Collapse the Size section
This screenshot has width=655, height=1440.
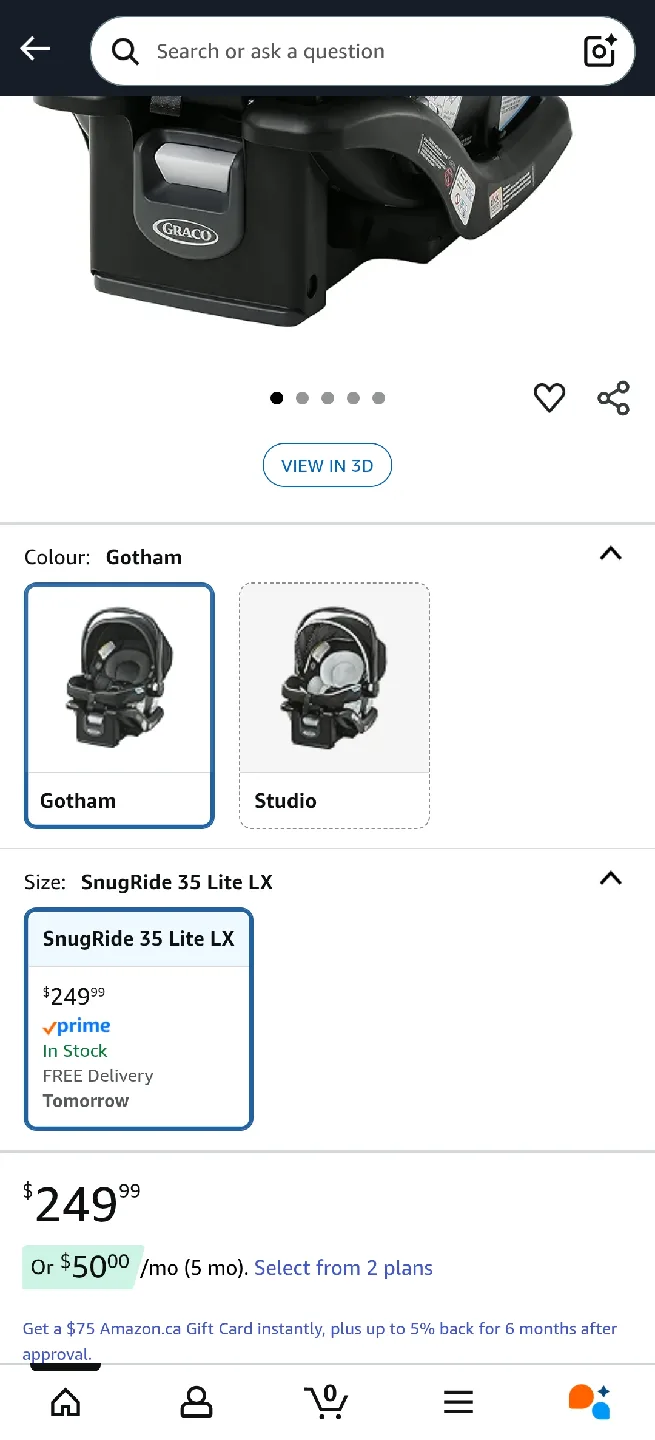pos(610,879)
